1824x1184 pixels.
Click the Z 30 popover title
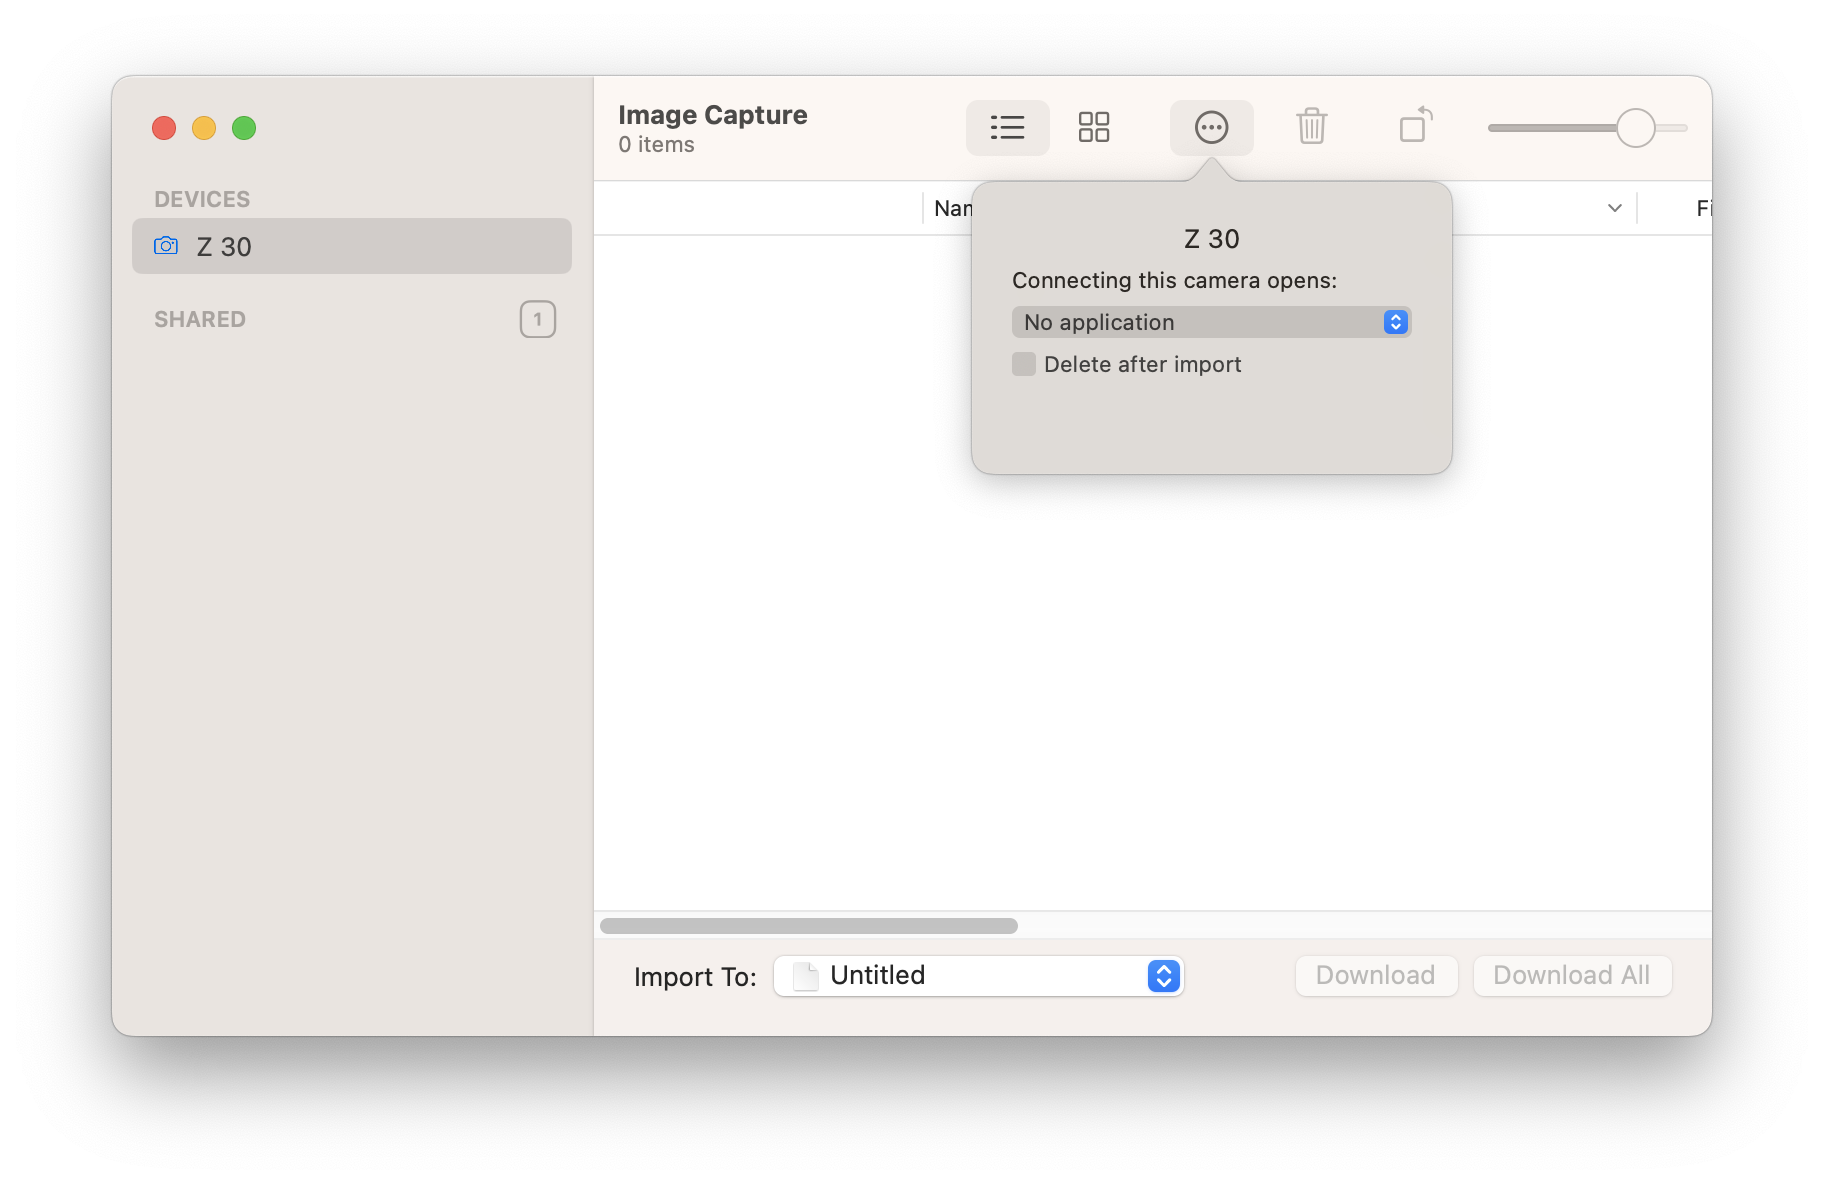tap(1211, 239)
